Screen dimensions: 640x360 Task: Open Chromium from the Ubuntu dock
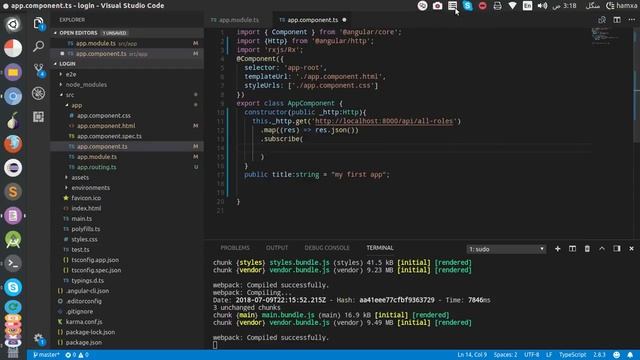(x=13, y=96)
